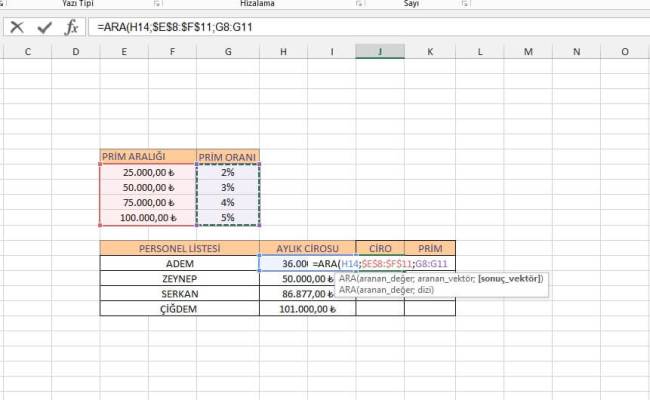Image resolution: width=650 pixels, height=400 pixels.
Task: Click aranan_vektör argument in formula tooltip
Action: (446, 279)
